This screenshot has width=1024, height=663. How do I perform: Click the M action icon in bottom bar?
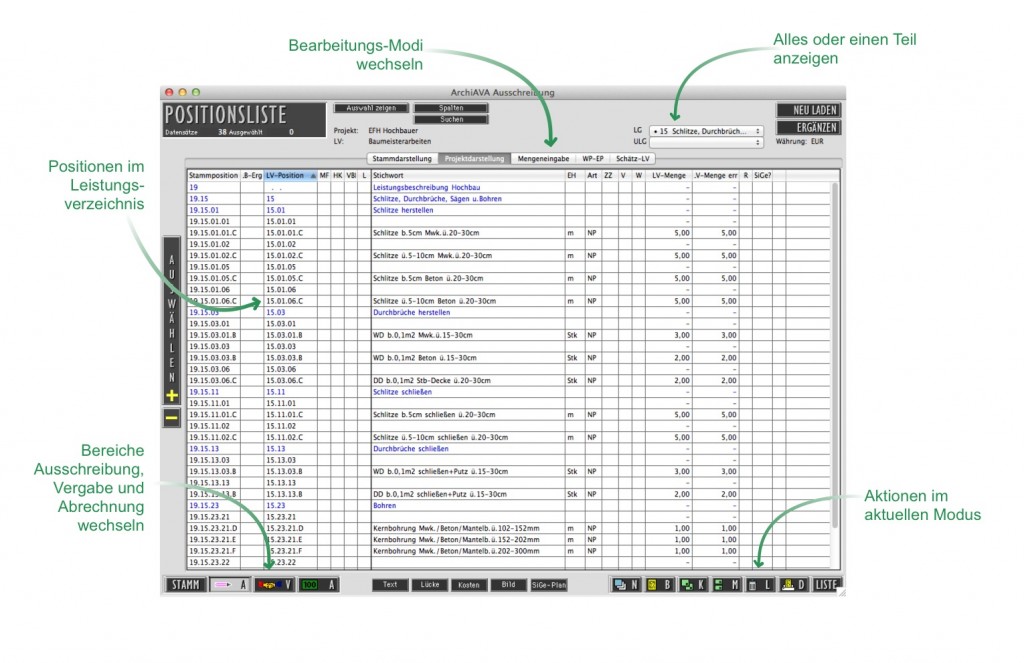point(726,585)
